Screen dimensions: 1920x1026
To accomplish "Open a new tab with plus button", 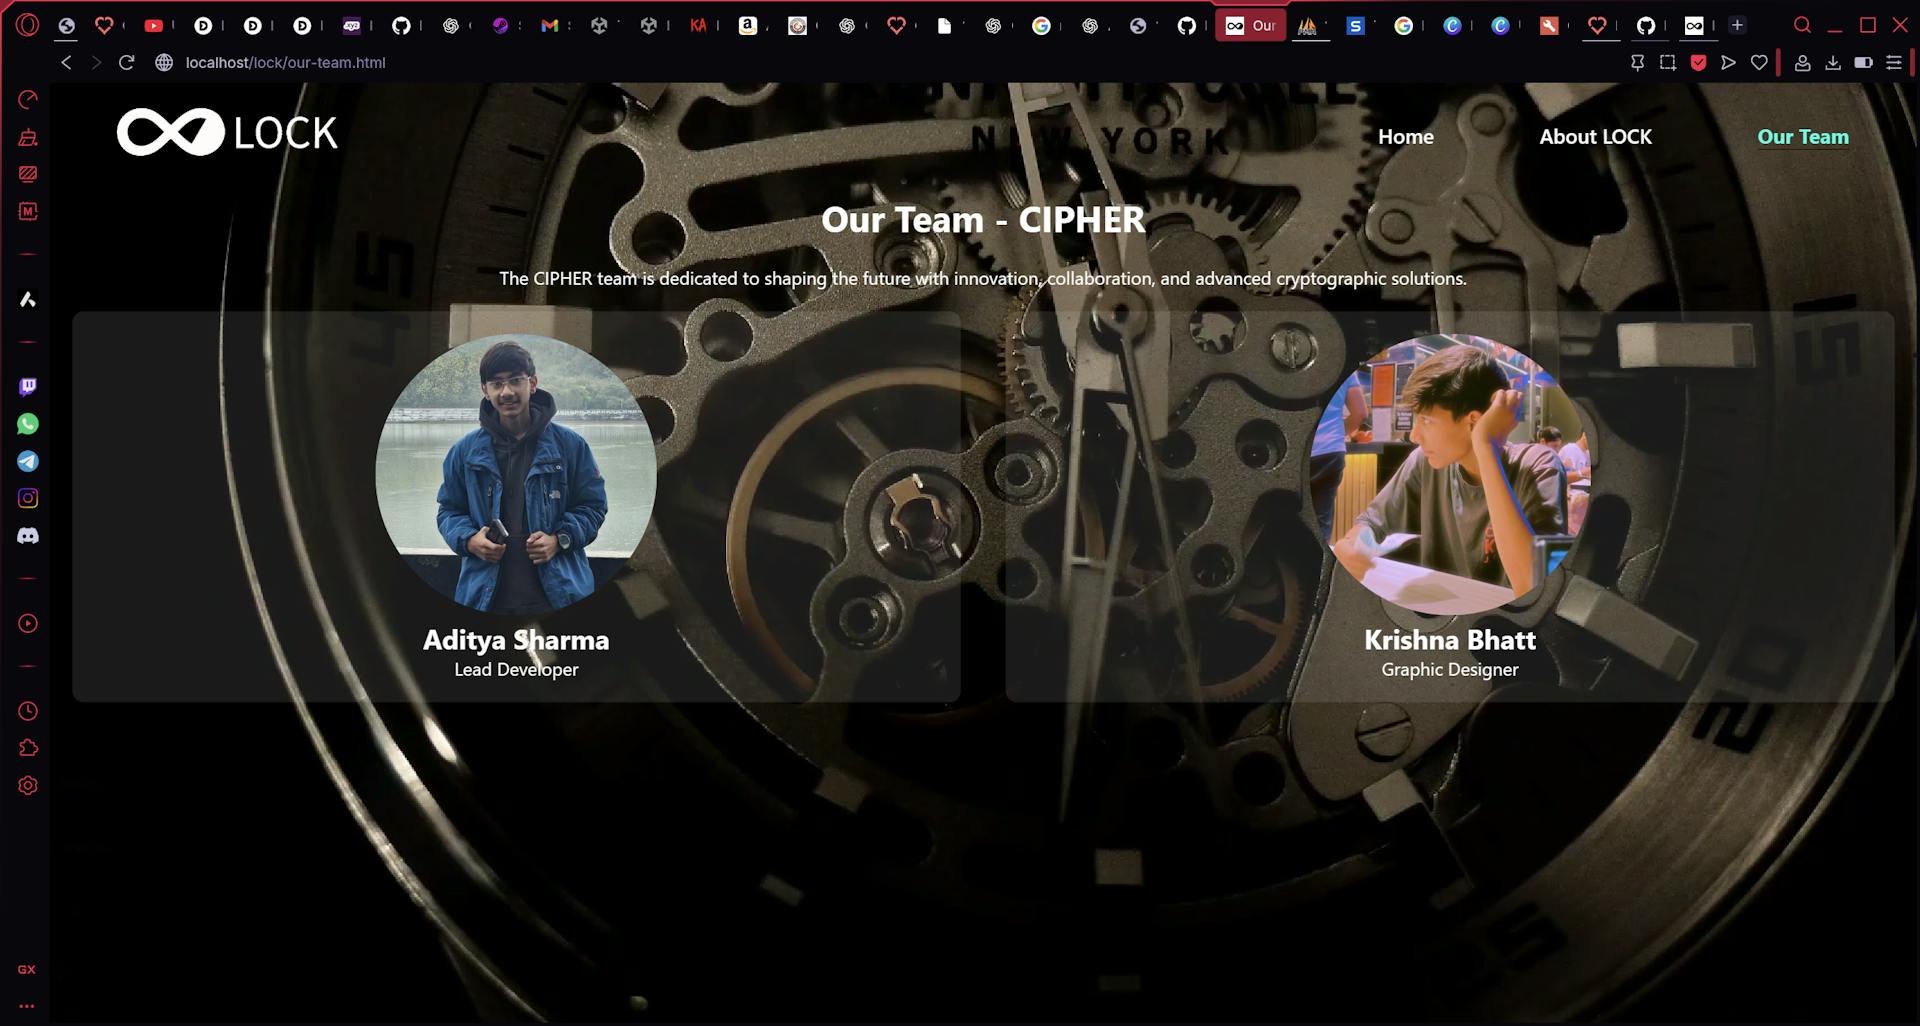I will coord(1737,25).
